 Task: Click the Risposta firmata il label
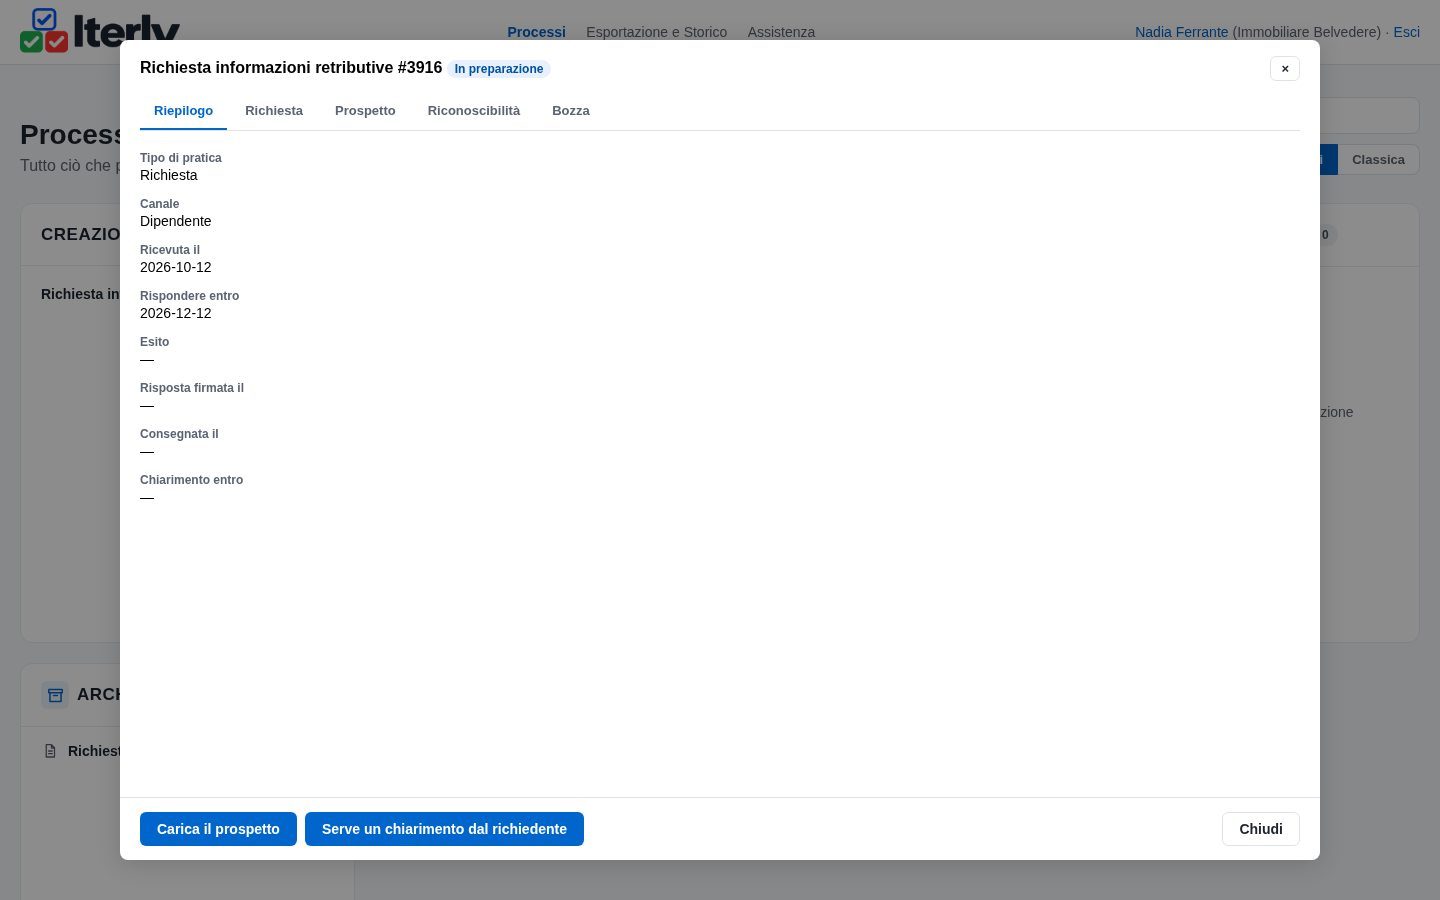pyautogui.click(x=192, y=388)
